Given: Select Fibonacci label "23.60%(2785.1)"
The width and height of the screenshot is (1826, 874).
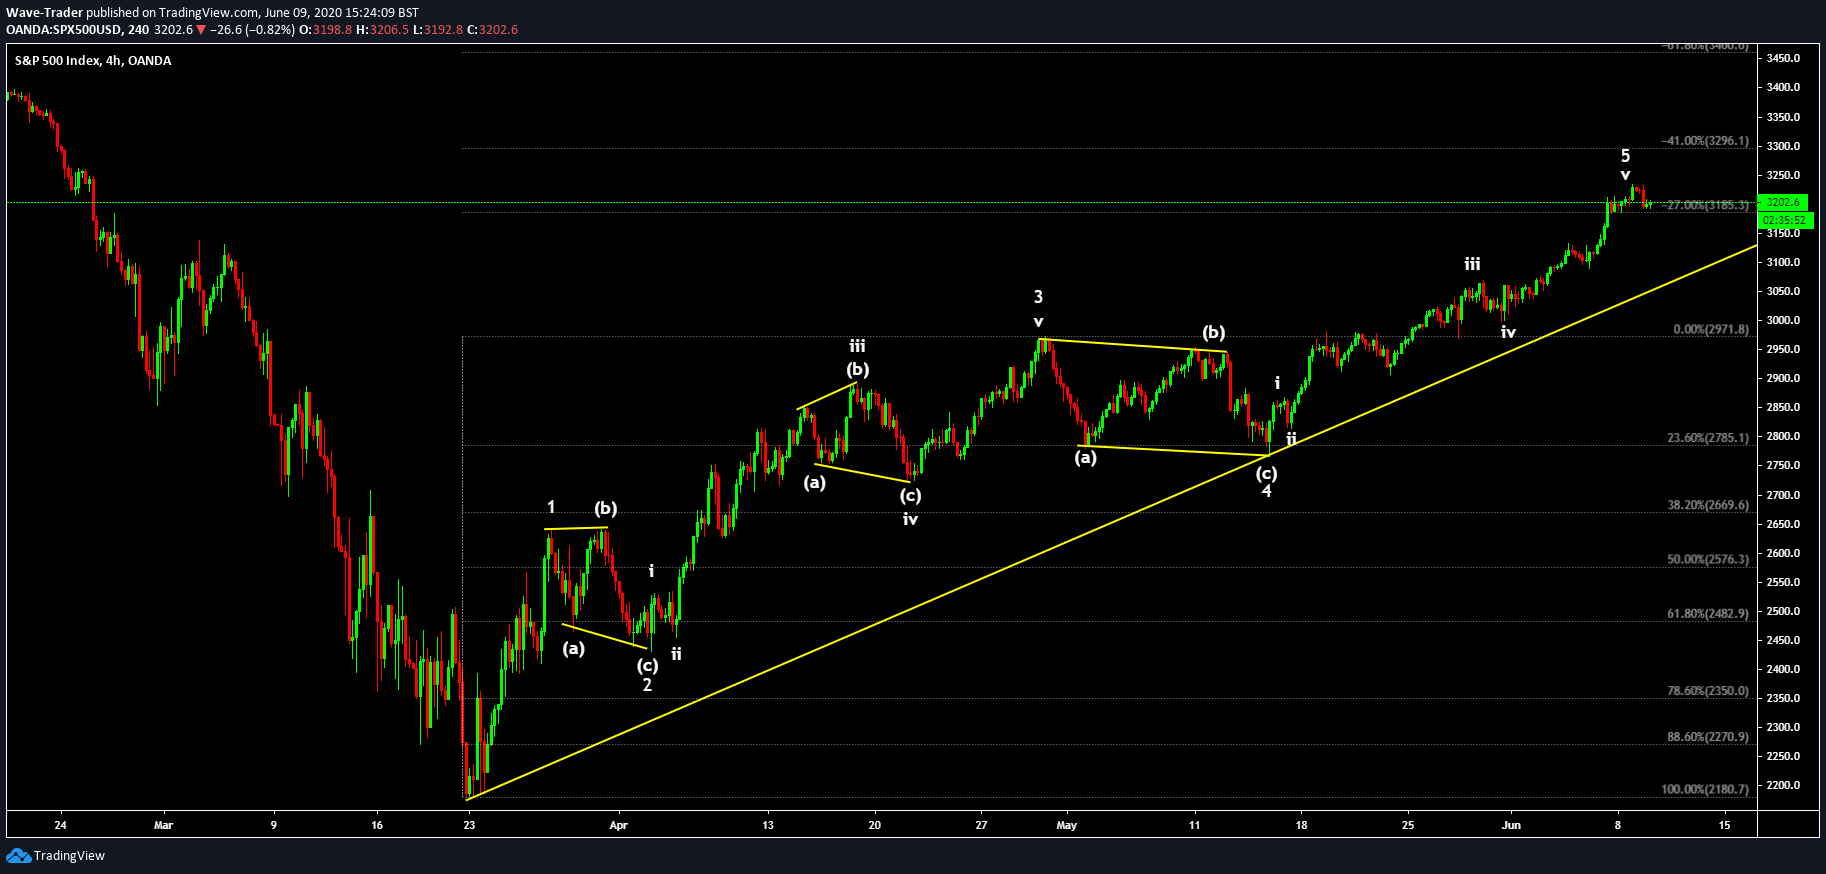Looking at the screenshot, I should coord(1708,438).
